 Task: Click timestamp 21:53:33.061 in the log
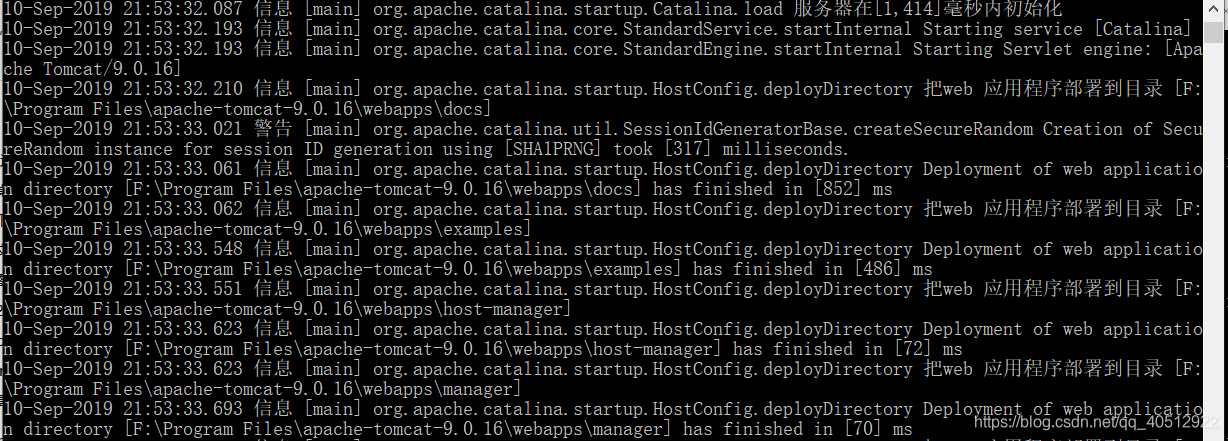[x=183, y=169]
